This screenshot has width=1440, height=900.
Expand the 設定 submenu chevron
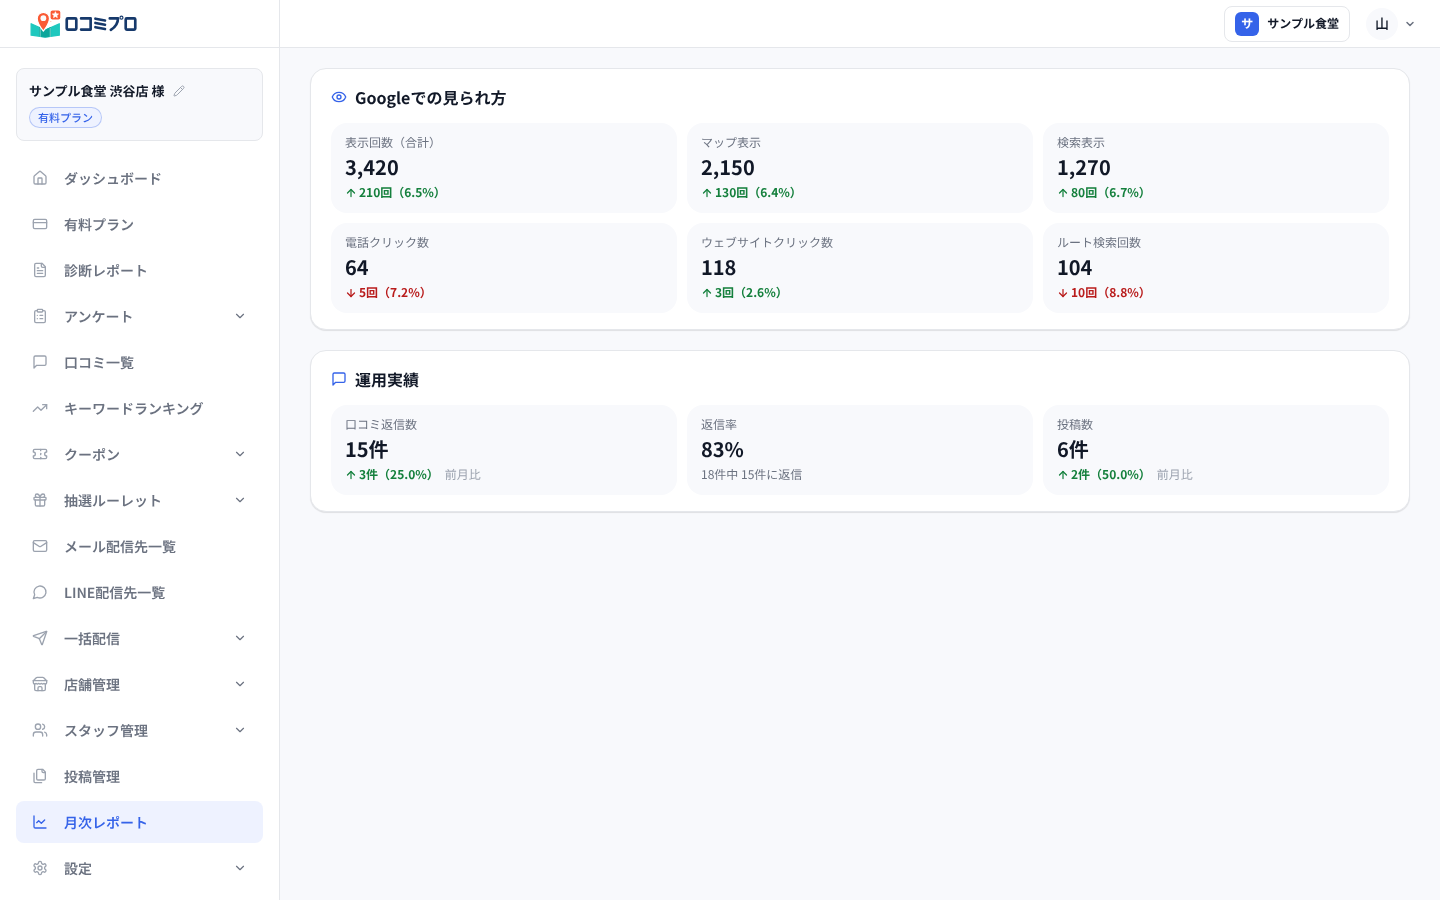point(240,868)
